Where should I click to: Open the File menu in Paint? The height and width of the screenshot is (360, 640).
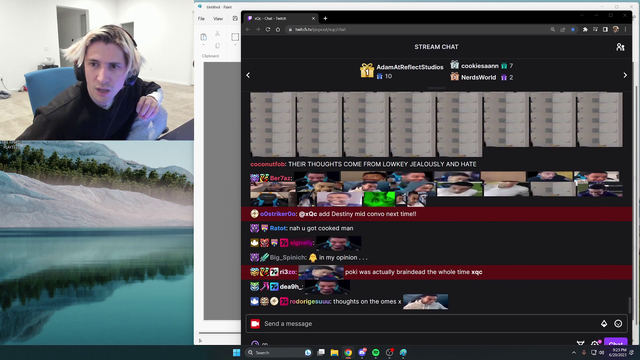pos(201,19)
